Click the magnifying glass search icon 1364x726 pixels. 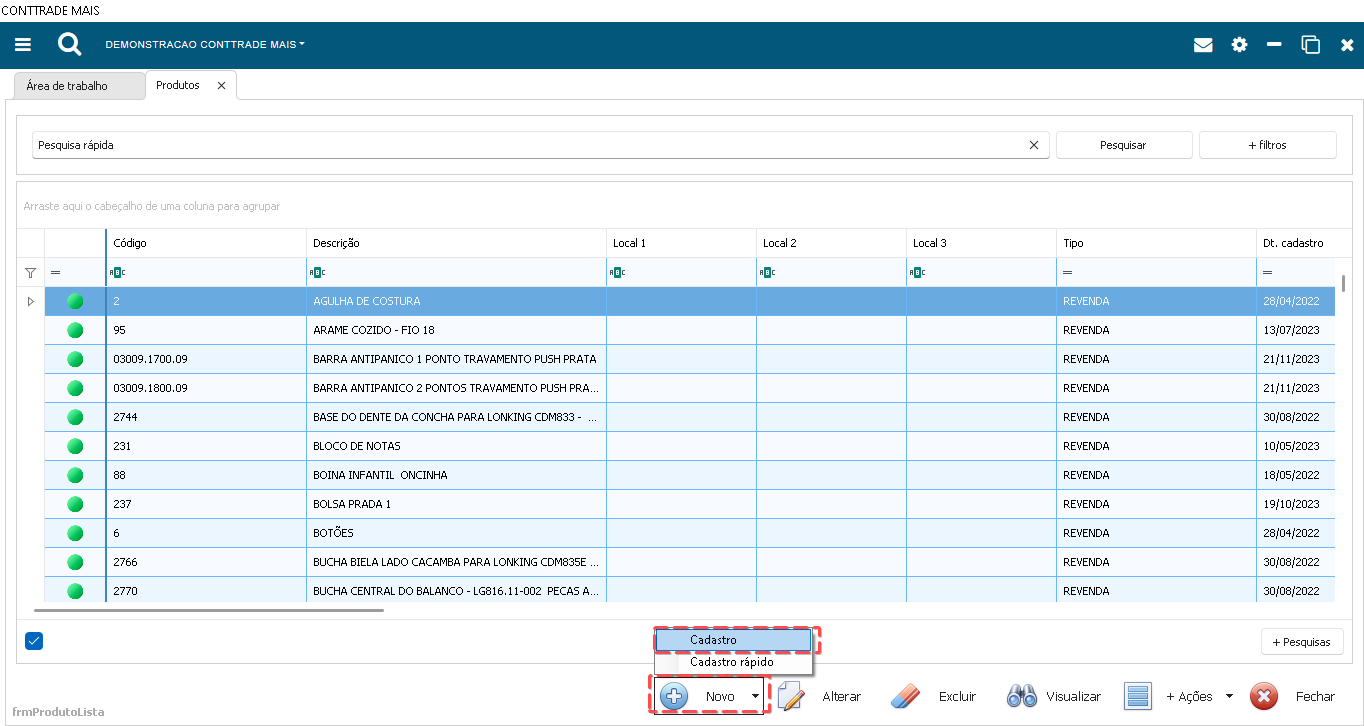(69, 45)
